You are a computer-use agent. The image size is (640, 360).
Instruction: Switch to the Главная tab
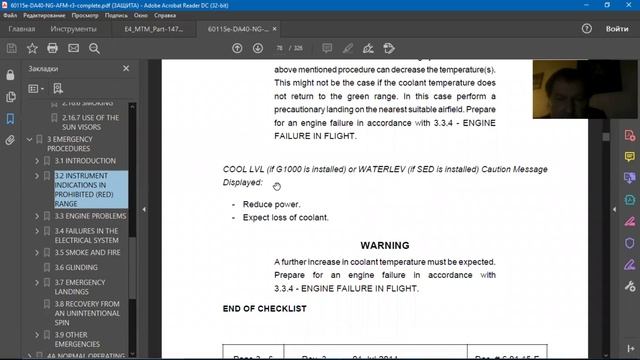pos(22,29)
